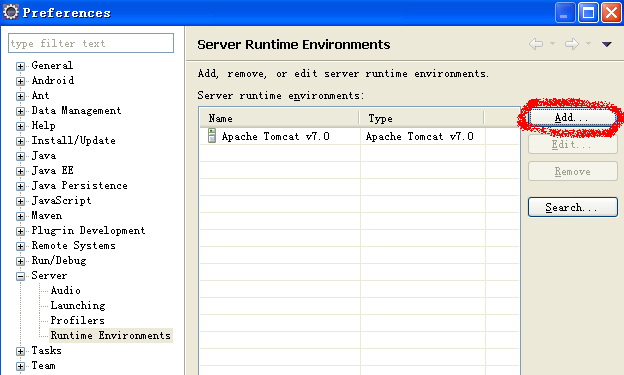Focus the type filter text field
Screen dimensions: 624x375
click(x=91, y=43)
